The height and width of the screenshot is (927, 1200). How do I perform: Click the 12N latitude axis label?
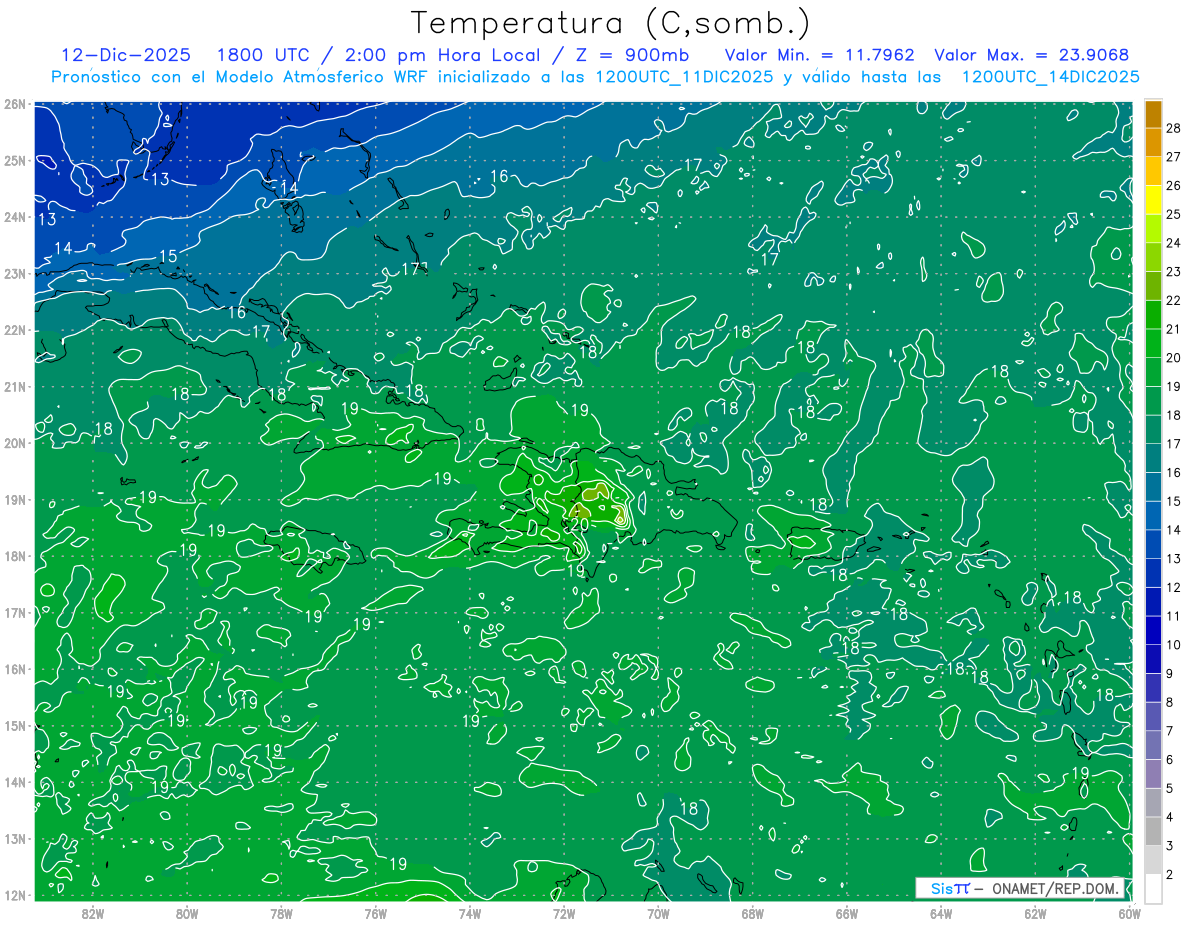point(14,895)
